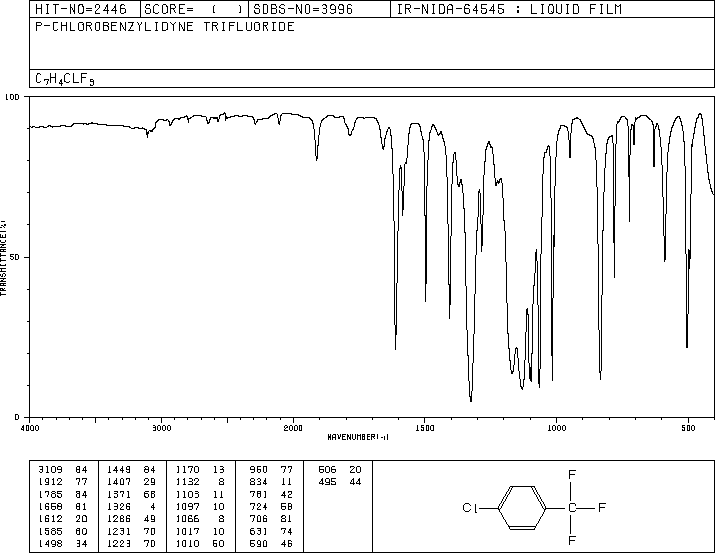Viewport: 715px width, 553px height.
Task: Click the deepest absorption peak near 1326
Action: click(471, 400)
